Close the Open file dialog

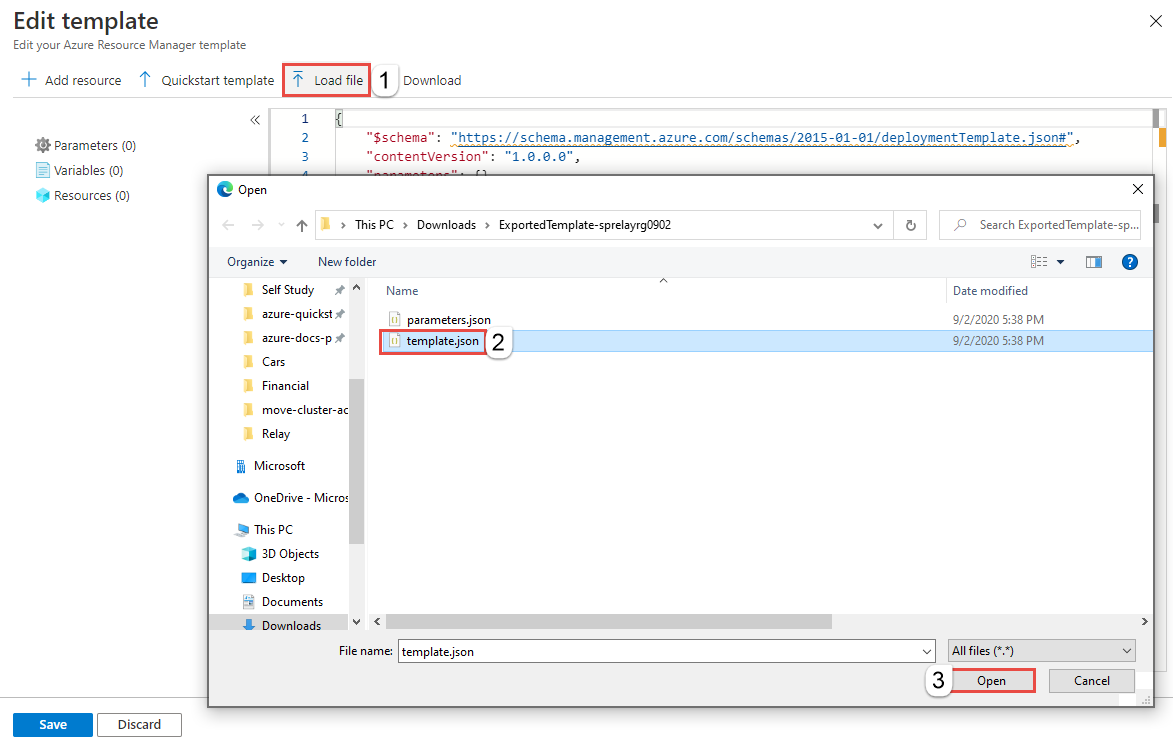click(x=1138, y=189)
